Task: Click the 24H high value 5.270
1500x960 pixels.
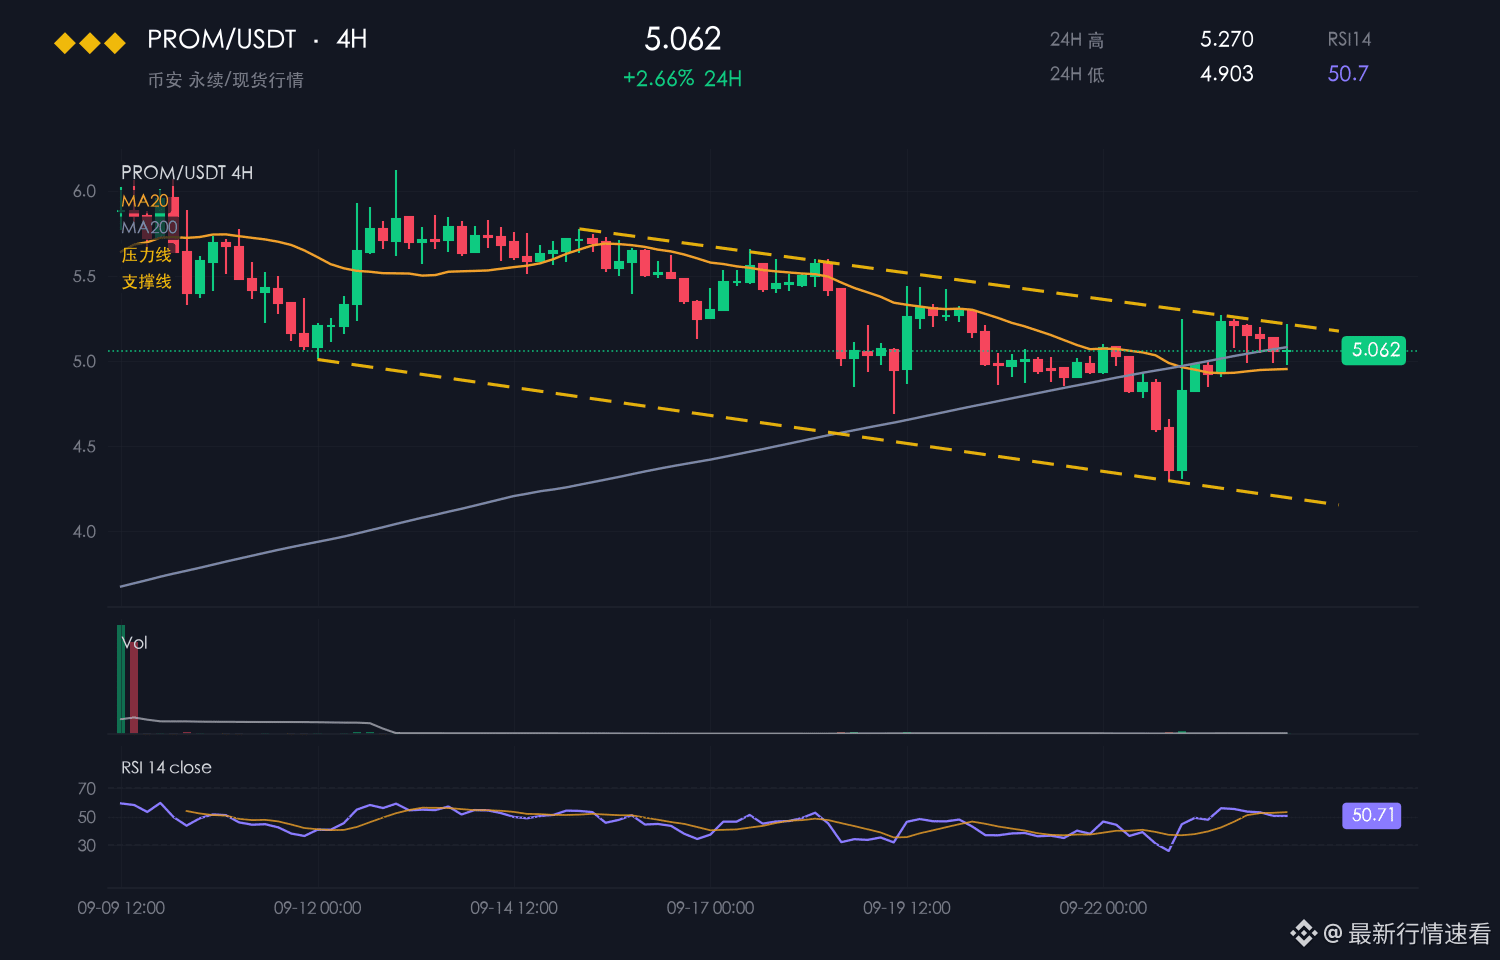Action: [x=1227, y=39]
